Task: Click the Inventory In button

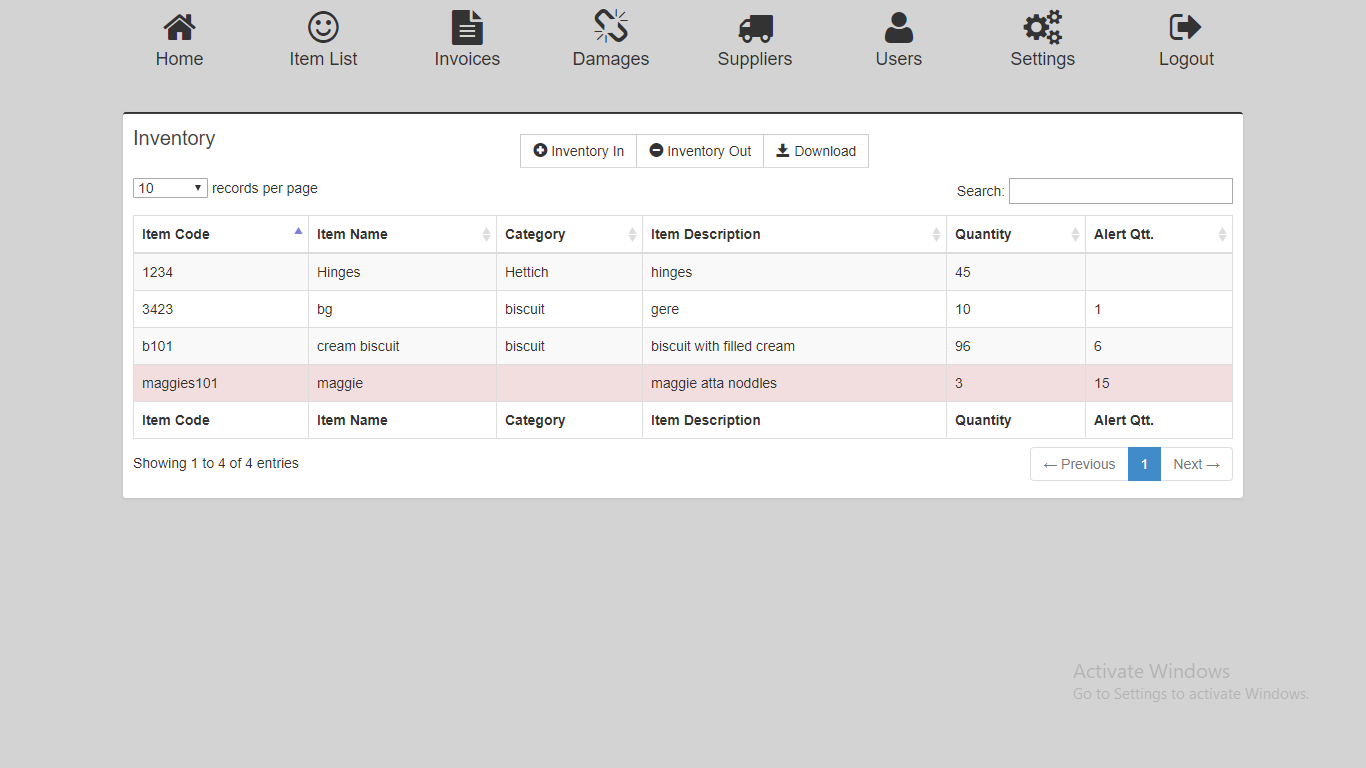Action: 578,151
